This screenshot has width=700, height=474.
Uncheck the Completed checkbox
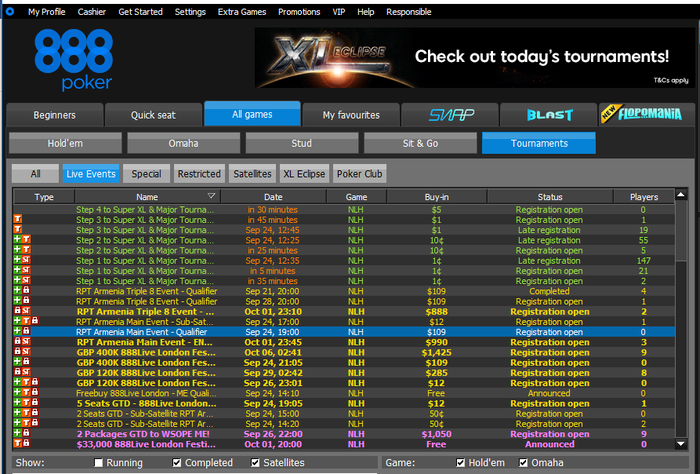tap(177, 462)
